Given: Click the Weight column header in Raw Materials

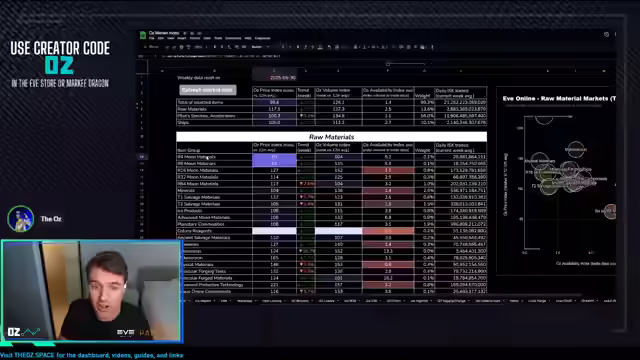Looking at the screenshot, I should tap(422, 150).
